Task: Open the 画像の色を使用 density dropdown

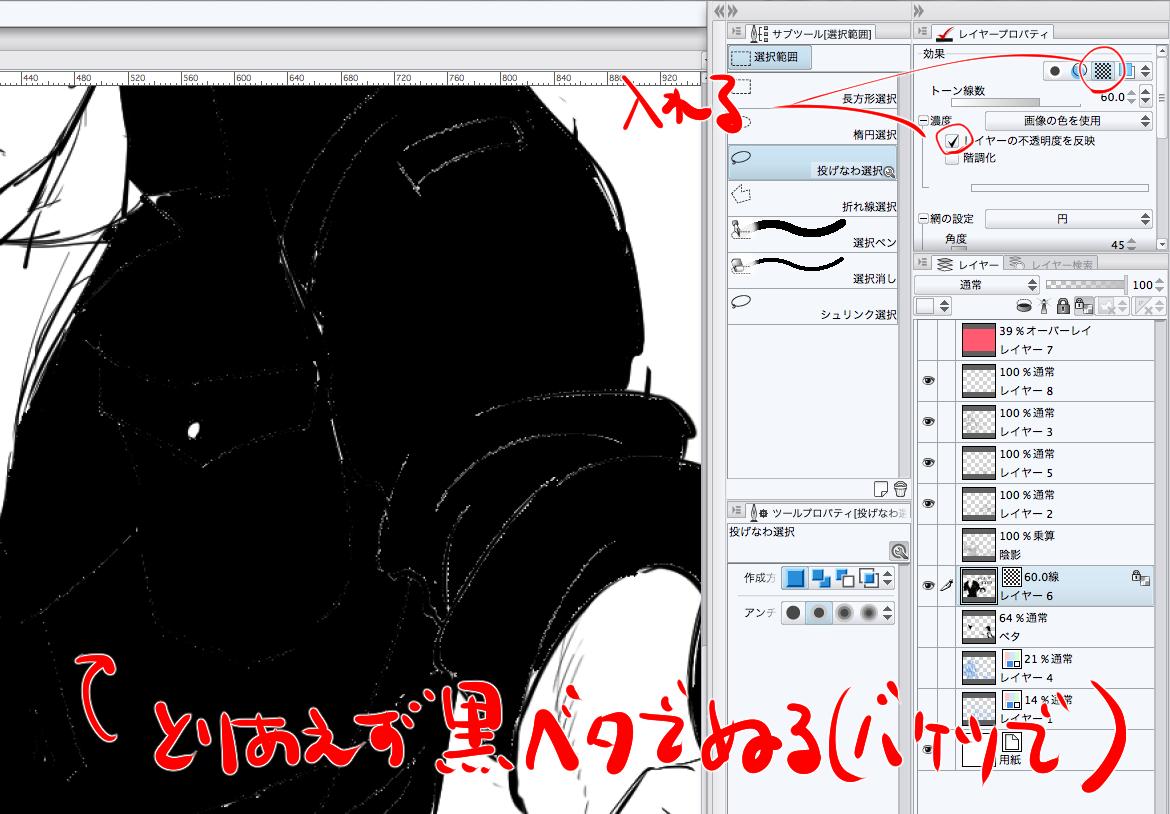Action: [1069, 120]
